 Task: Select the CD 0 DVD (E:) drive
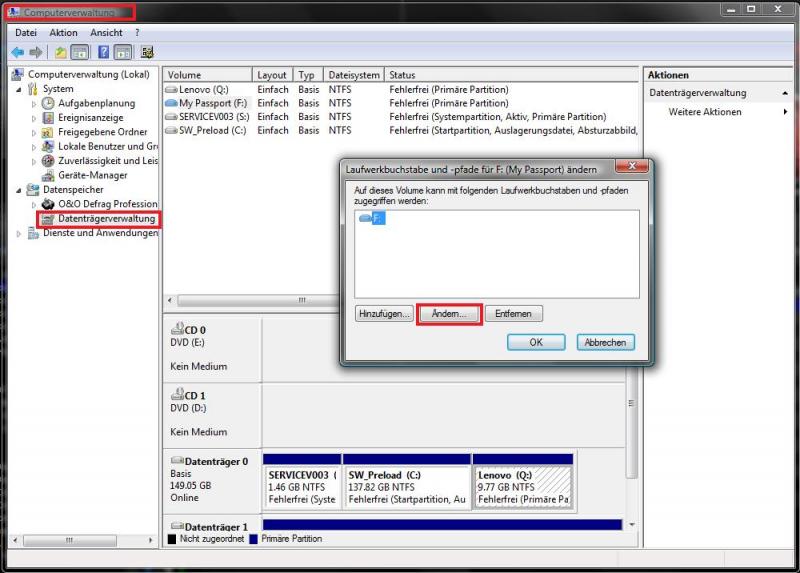point(212,348)
